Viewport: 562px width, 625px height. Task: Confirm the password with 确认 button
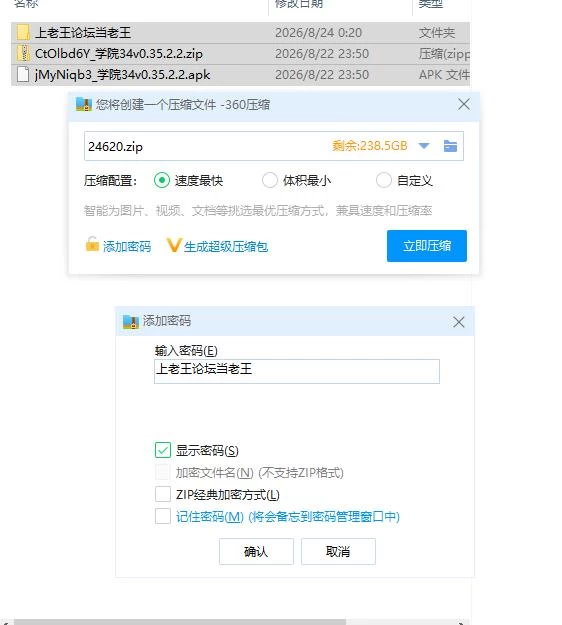click(x=256, y=552)
